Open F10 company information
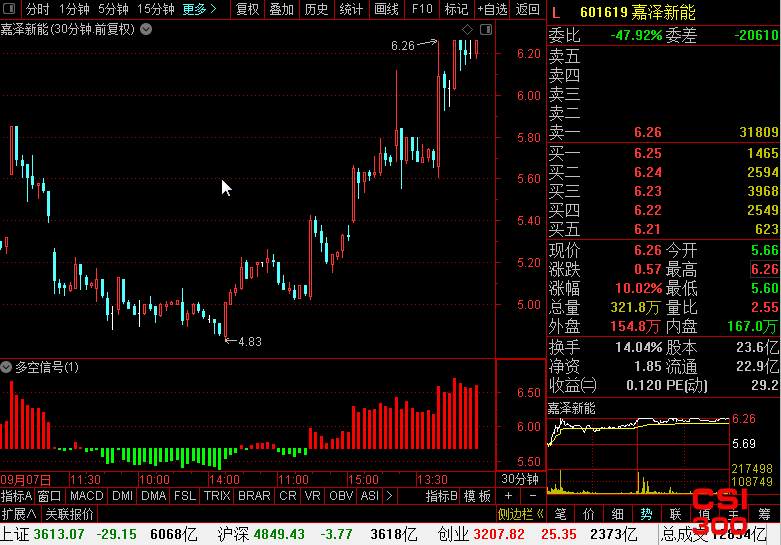781x545 pixels. tap(422, 9)
